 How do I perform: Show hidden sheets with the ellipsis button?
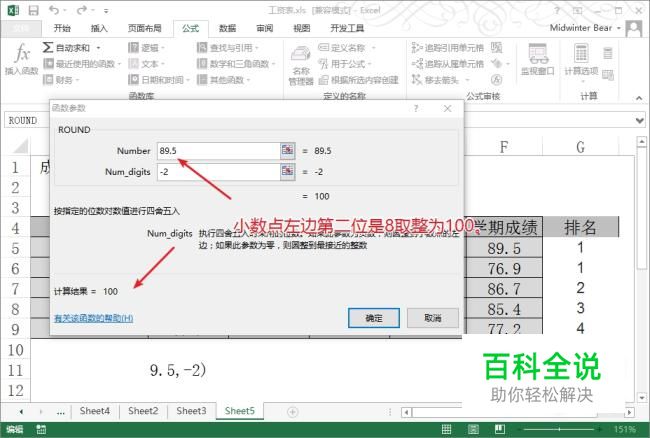point(61,412)
